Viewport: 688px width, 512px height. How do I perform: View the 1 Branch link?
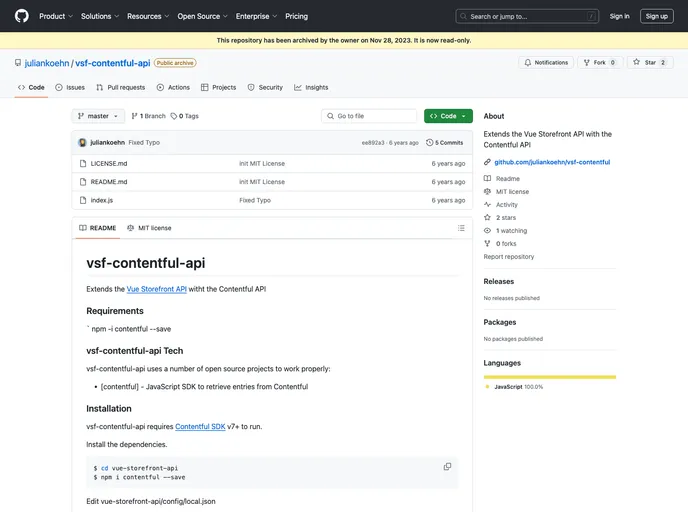(x=148, y=116)
